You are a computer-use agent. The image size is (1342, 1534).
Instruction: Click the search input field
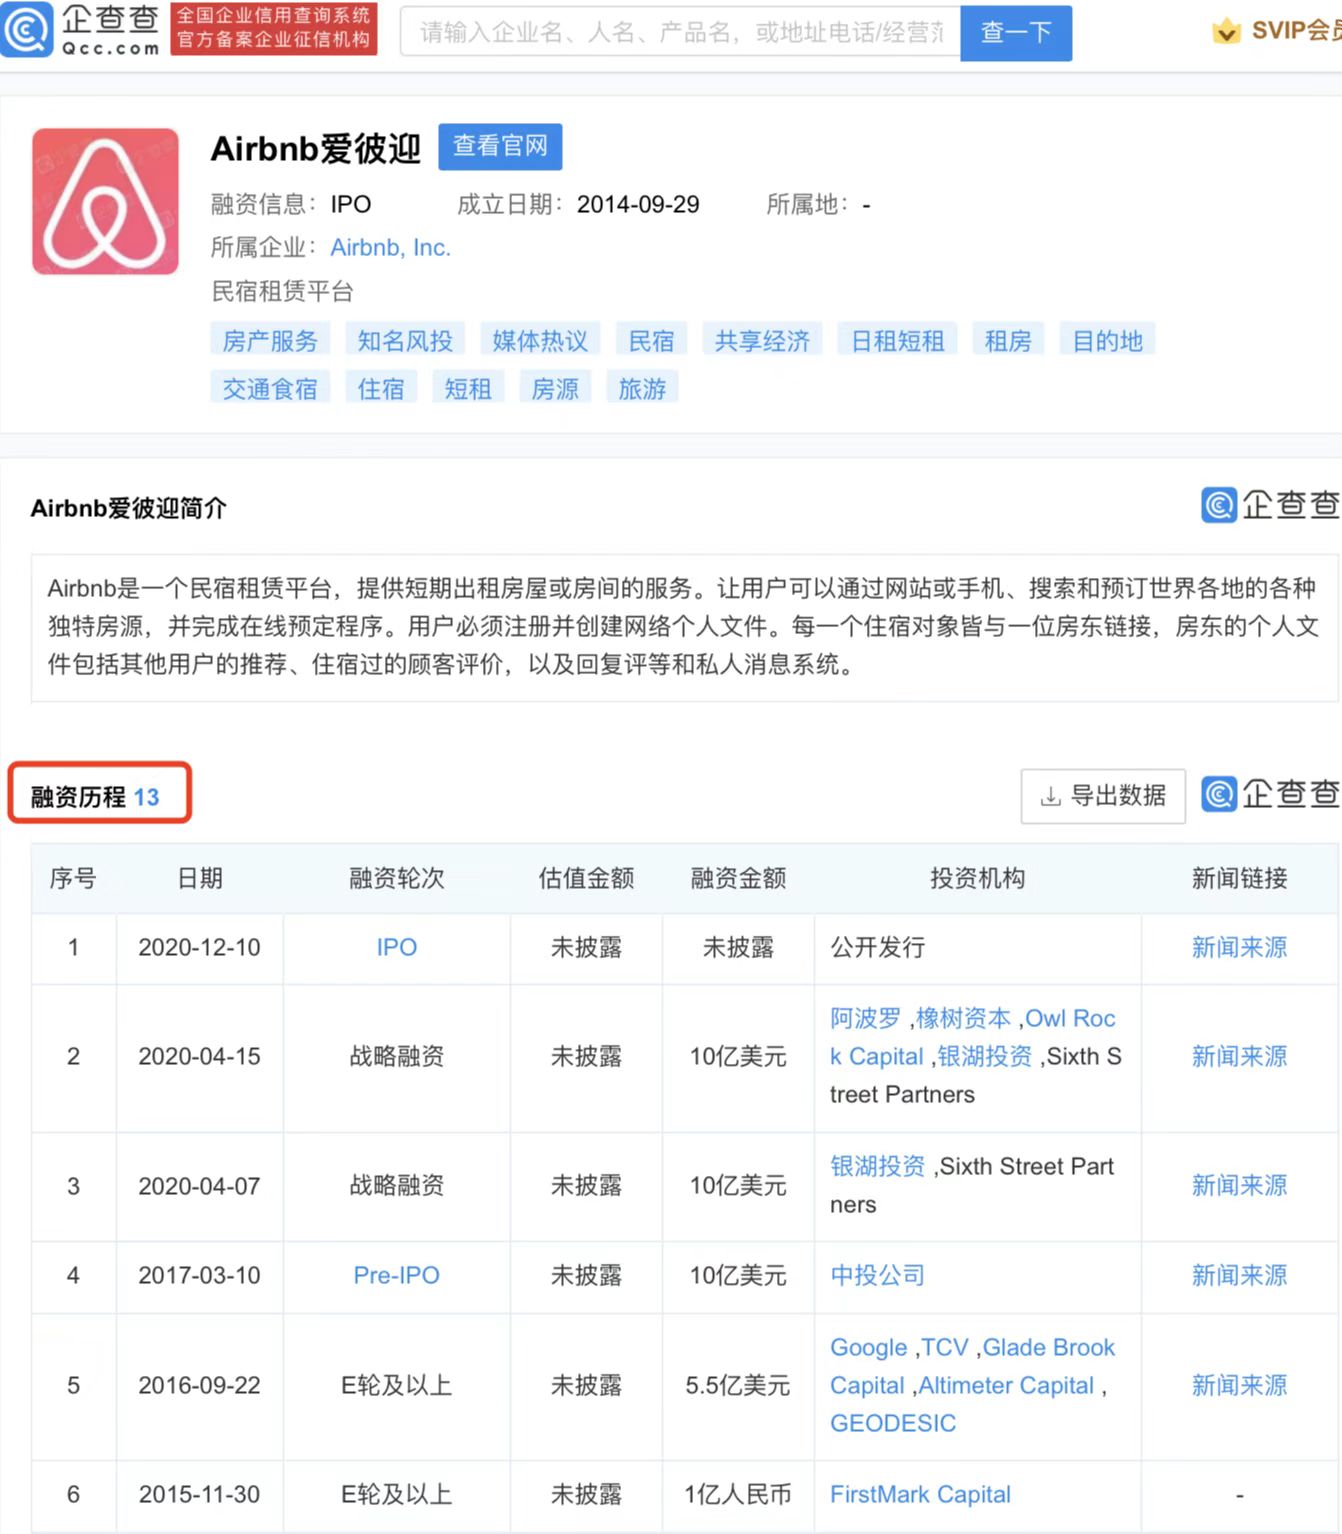[680, 33]
